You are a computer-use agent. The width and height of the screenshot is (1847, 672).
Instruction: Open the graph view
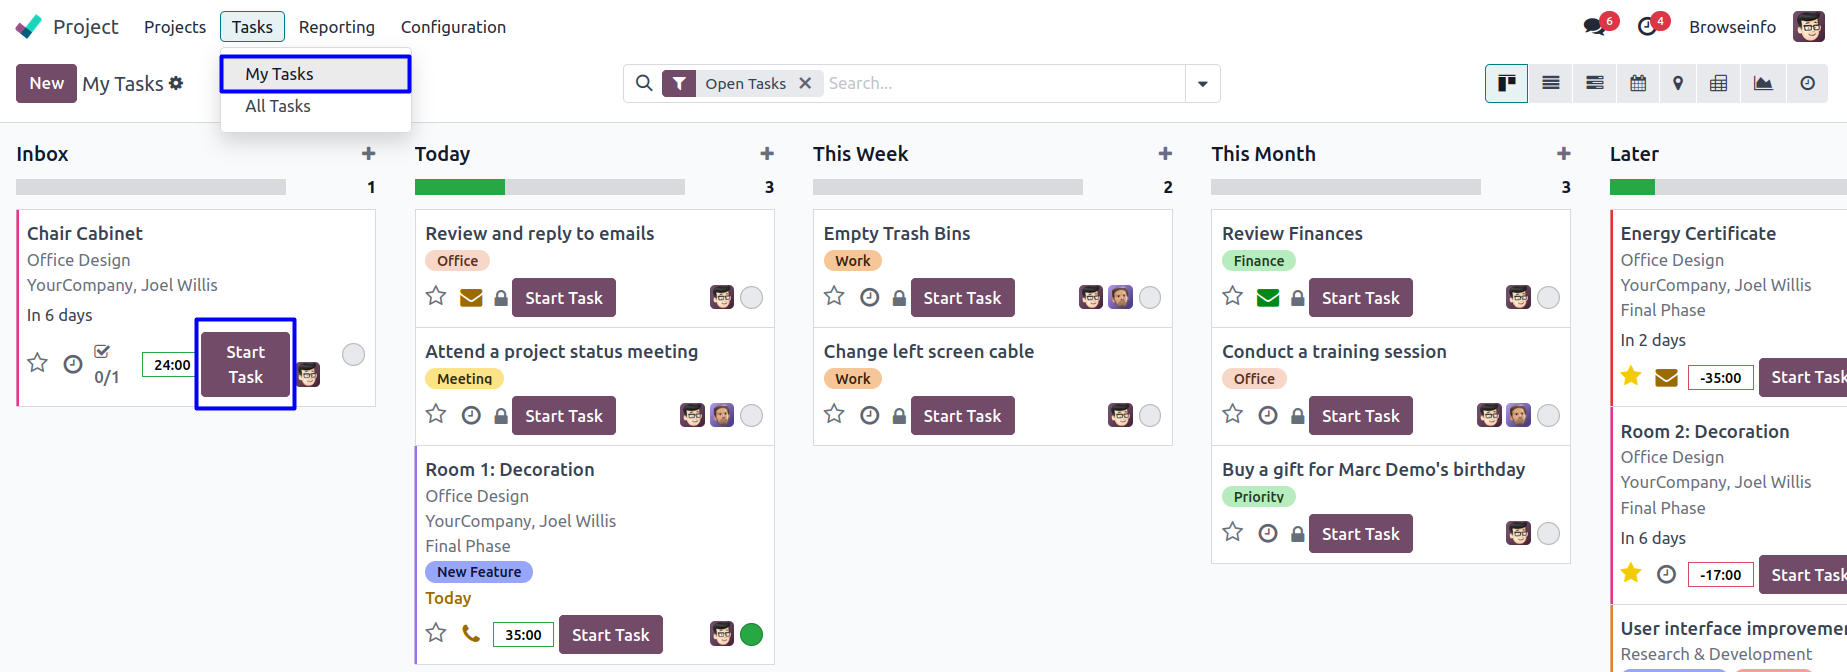tap(1763, 83)
